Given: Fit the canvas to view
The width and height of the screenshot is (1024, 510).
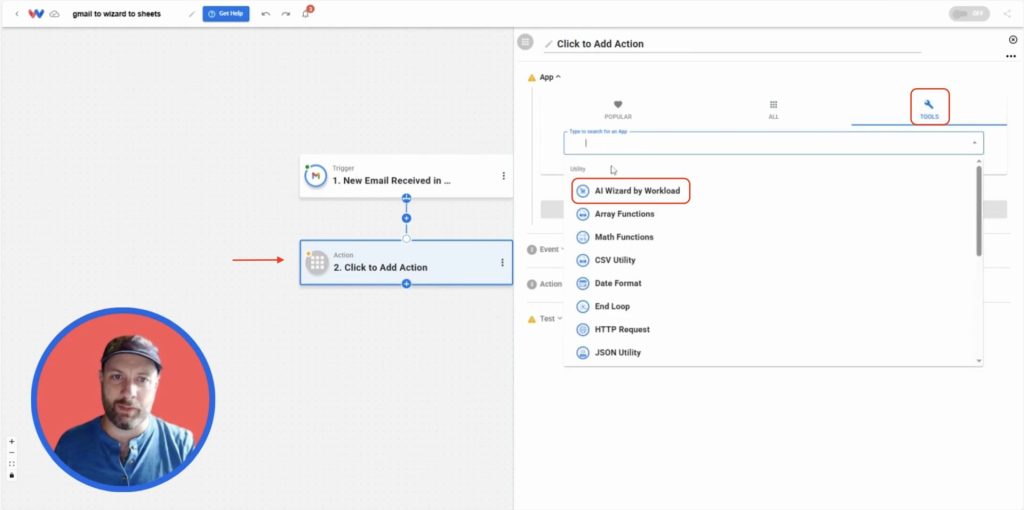Looking at the screenshot, I should pyautogui.click(x=12, y=464).
